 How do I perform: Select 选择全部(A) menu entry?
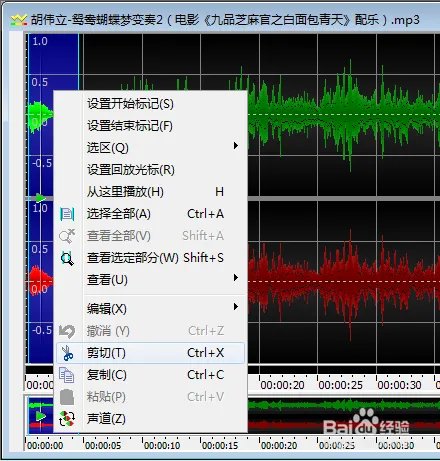151,214
